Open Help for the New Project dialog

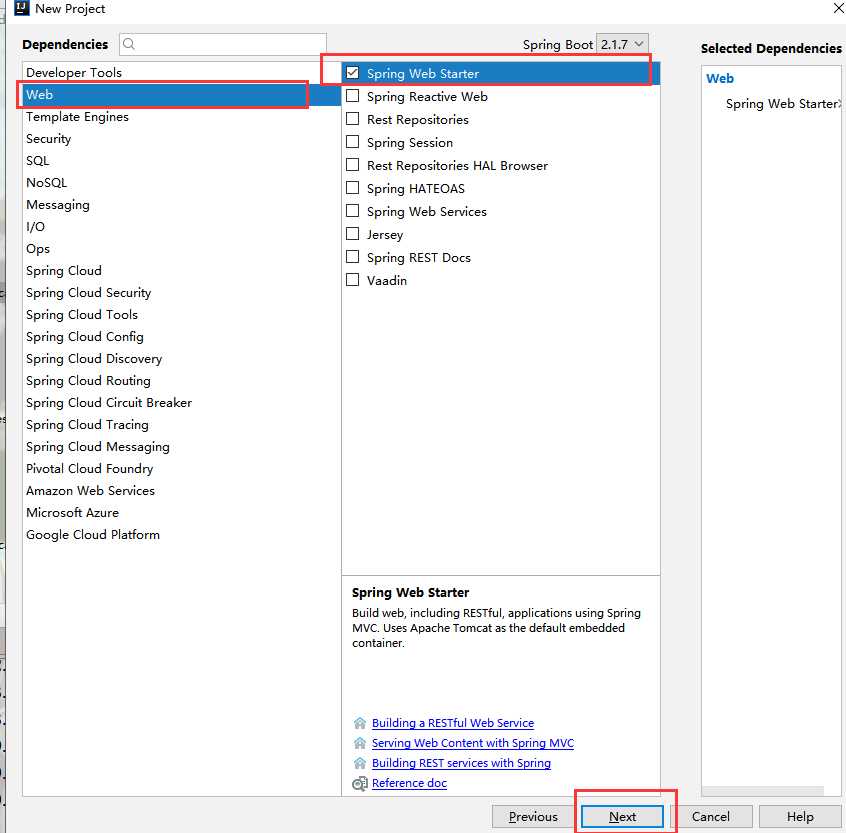pyautogui.click(x=800, y=816)
